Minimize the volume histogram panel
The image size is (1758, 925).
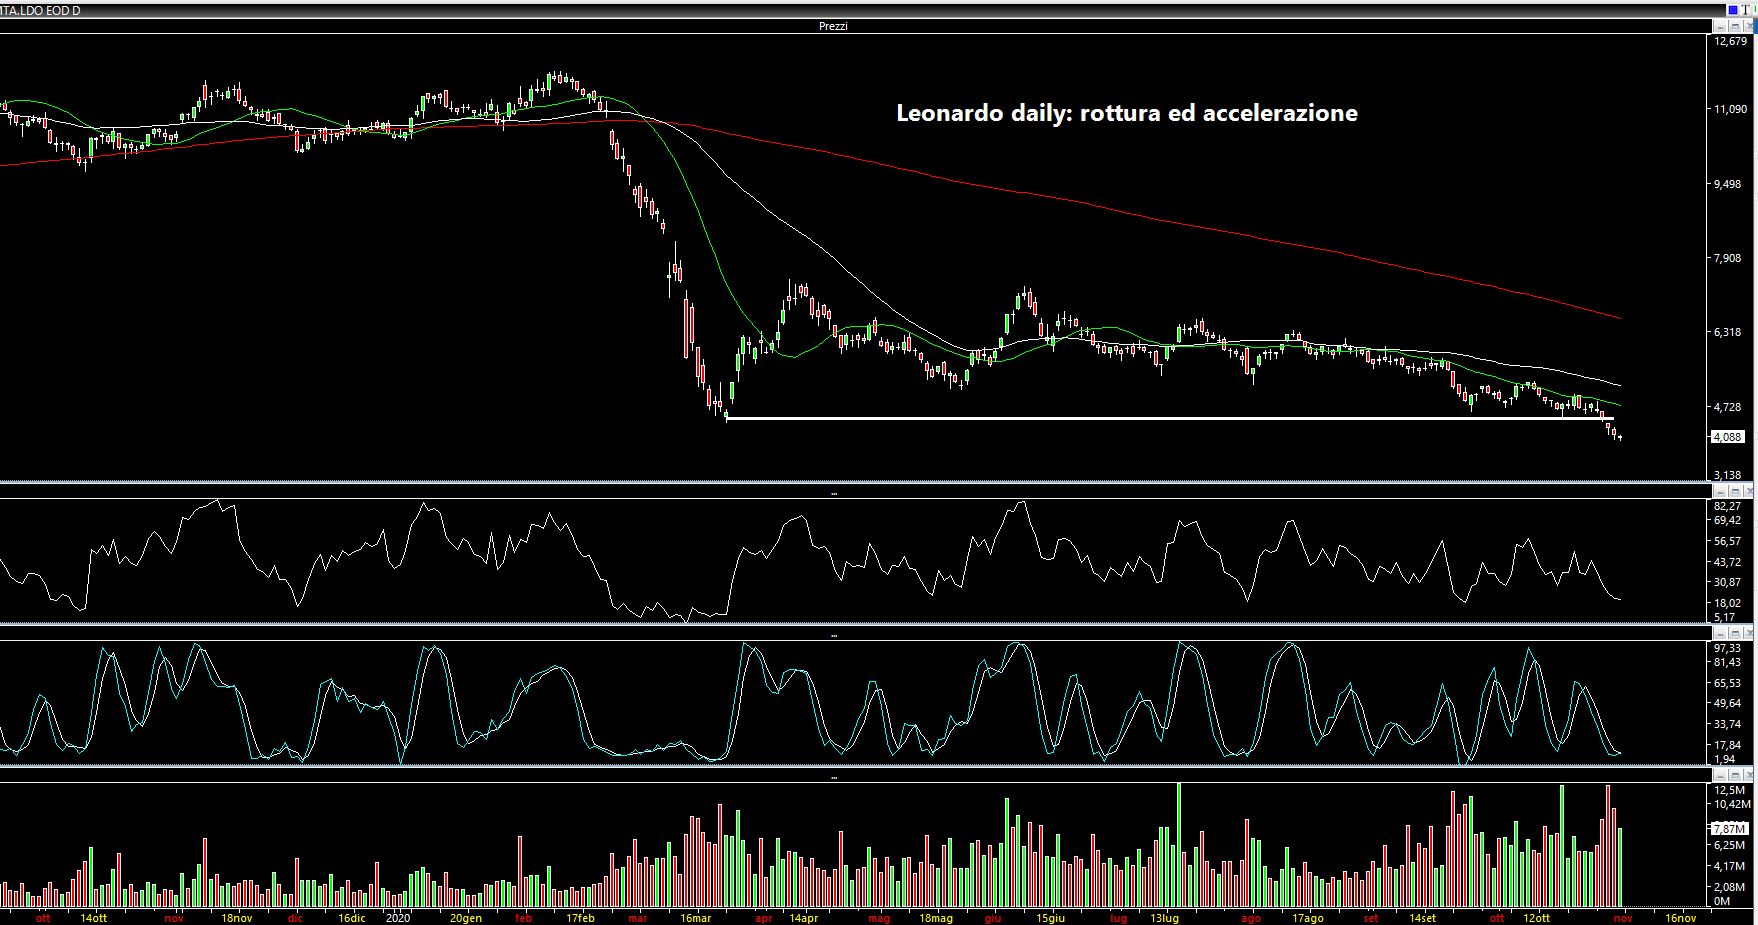(x=1720, y=776)
